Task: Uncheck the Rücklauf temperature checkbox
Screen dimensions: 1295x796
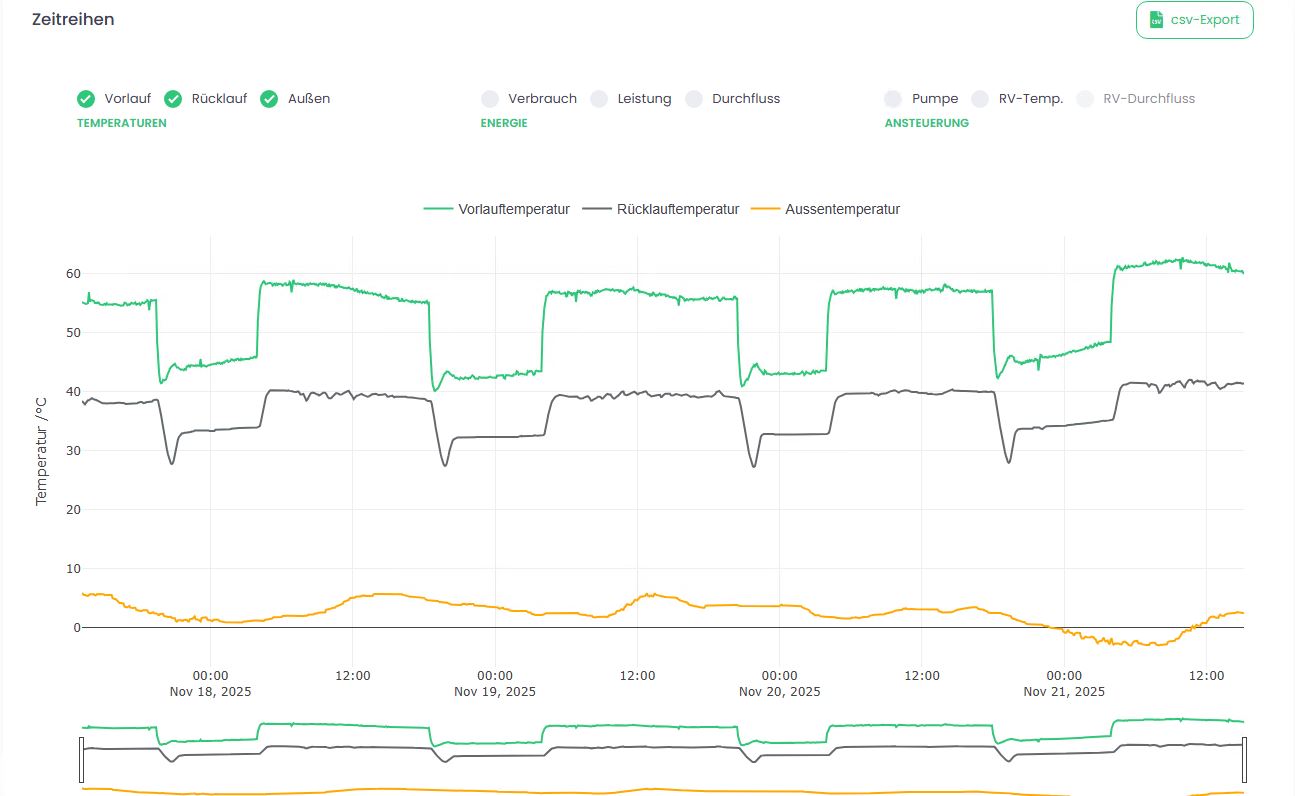Action: pyautogui.click(x=173, y=99)
